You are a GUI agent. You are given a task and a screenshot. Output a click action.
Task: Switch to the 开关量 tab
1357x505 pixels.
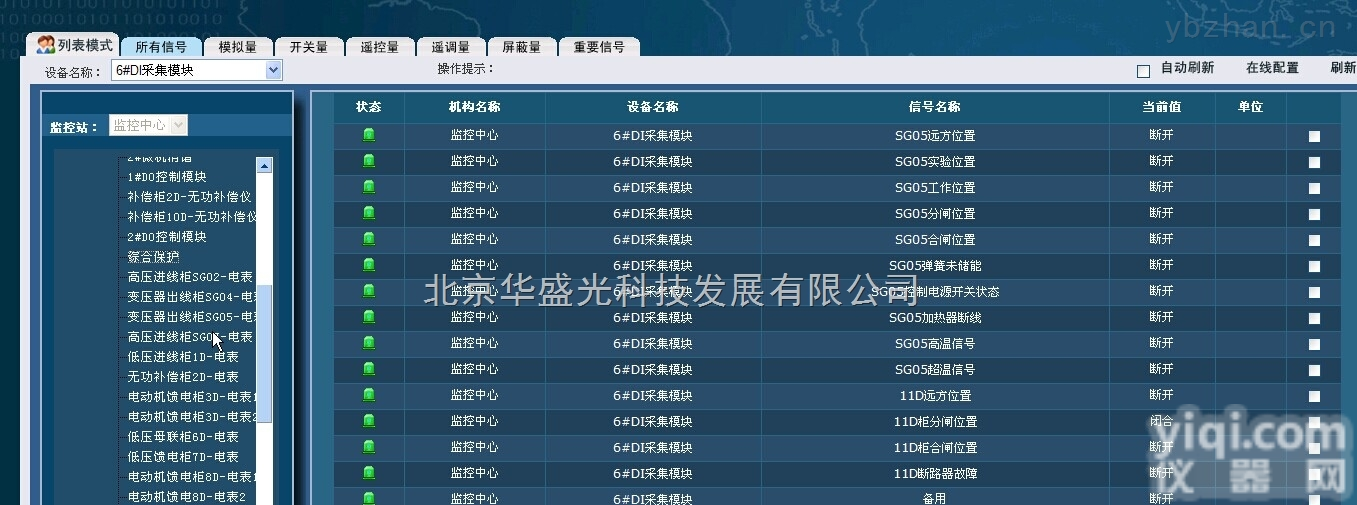click(x=308, y=47)
